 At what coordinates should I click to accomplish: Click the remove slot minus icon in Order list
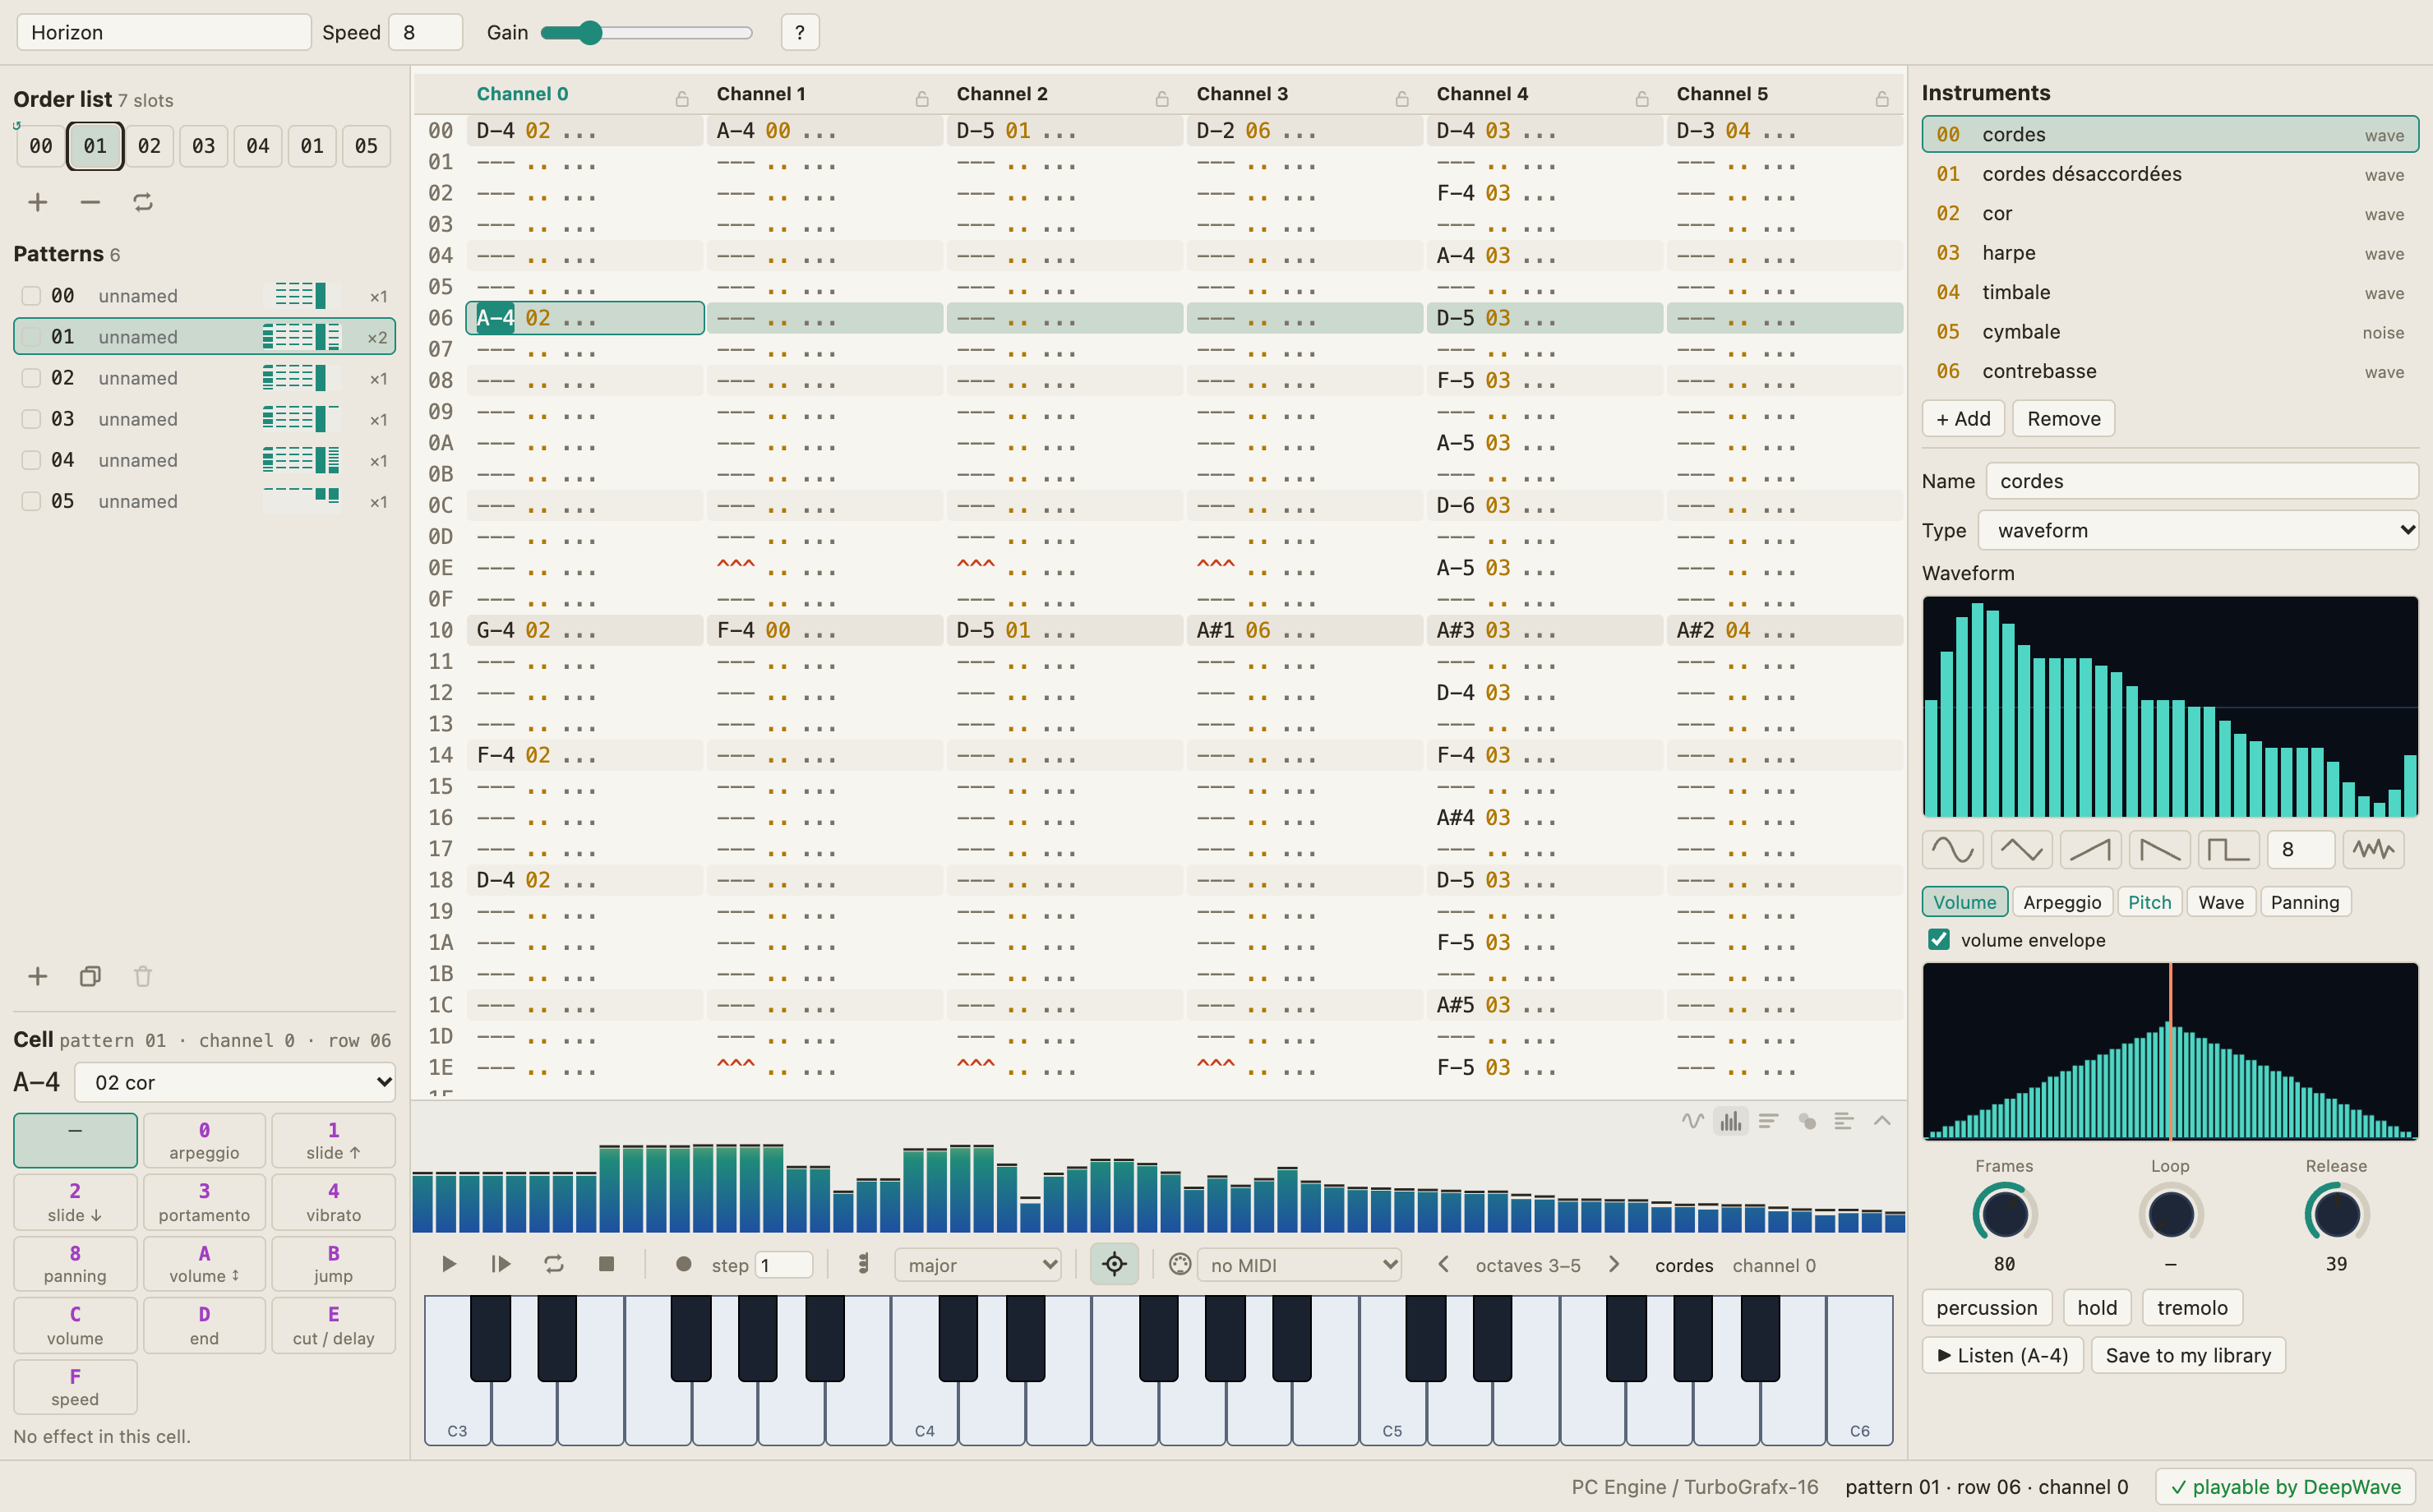pyautogui.click(x=90, y=203)
